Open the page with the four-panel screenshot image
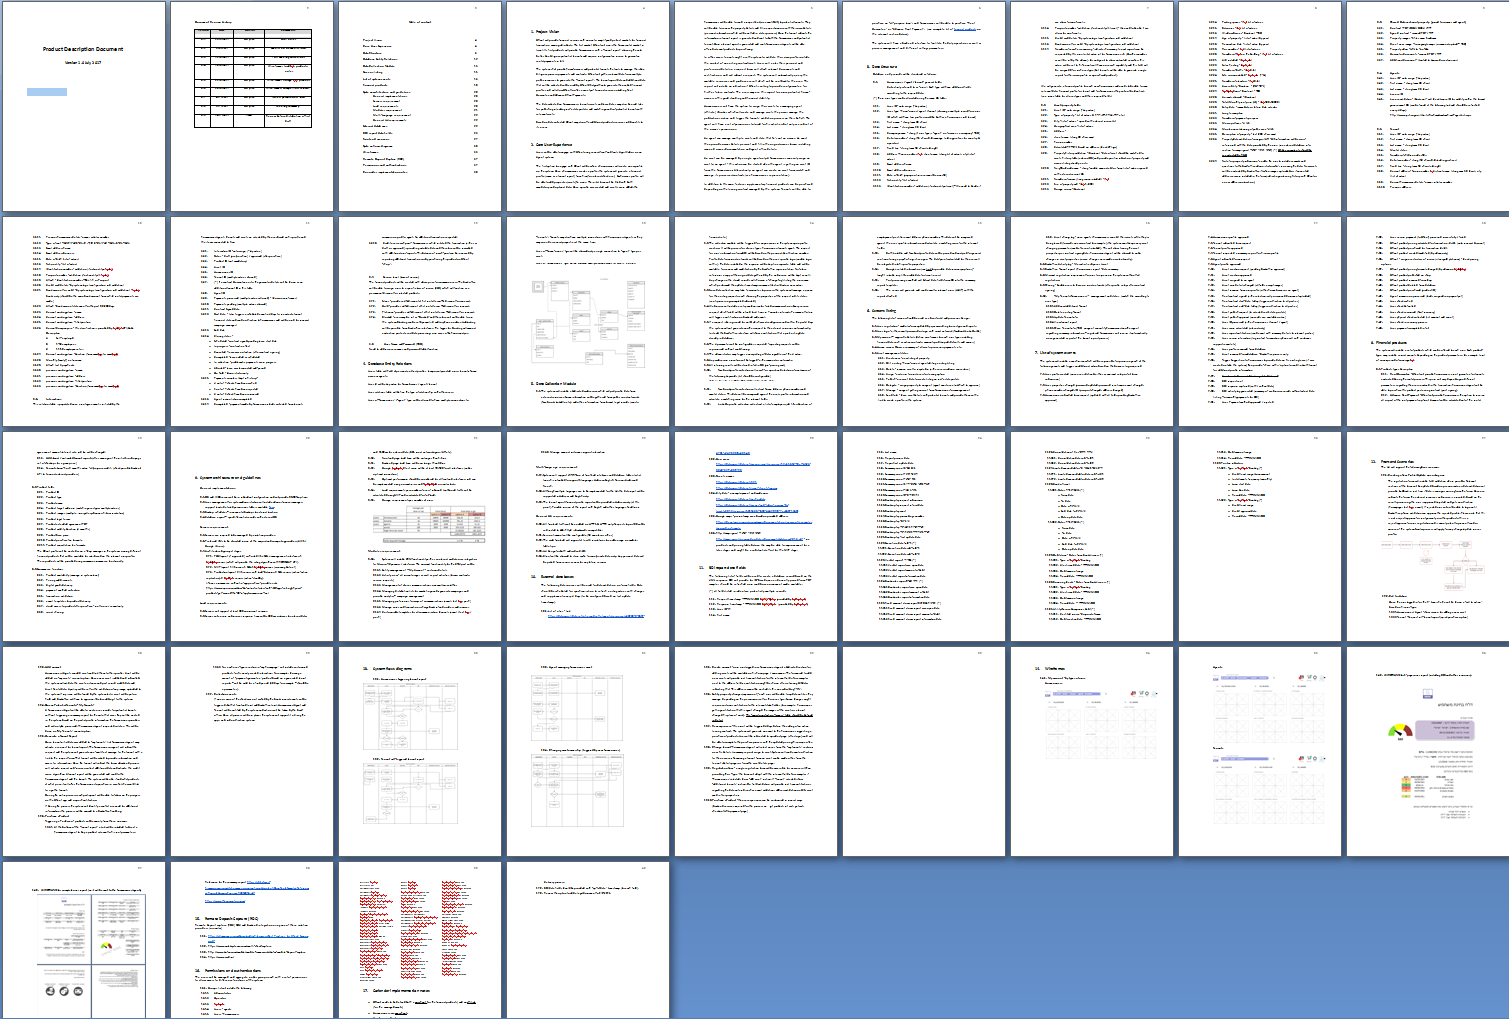 [x=84, y=940]
